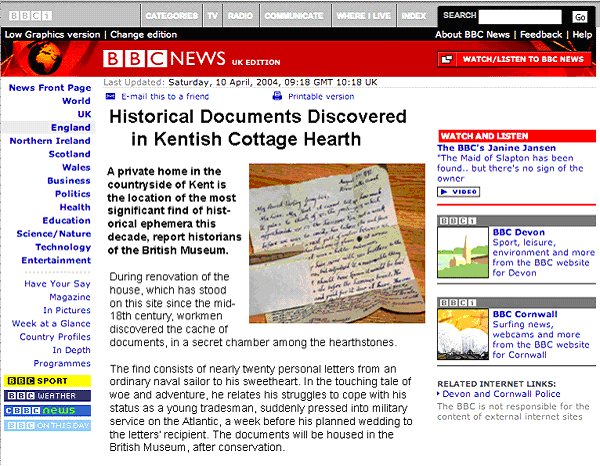This screenshot has height=466, width=600.
Task: Click the Last Updated date line
Action: pyautogui.click(x=240, y=82)
